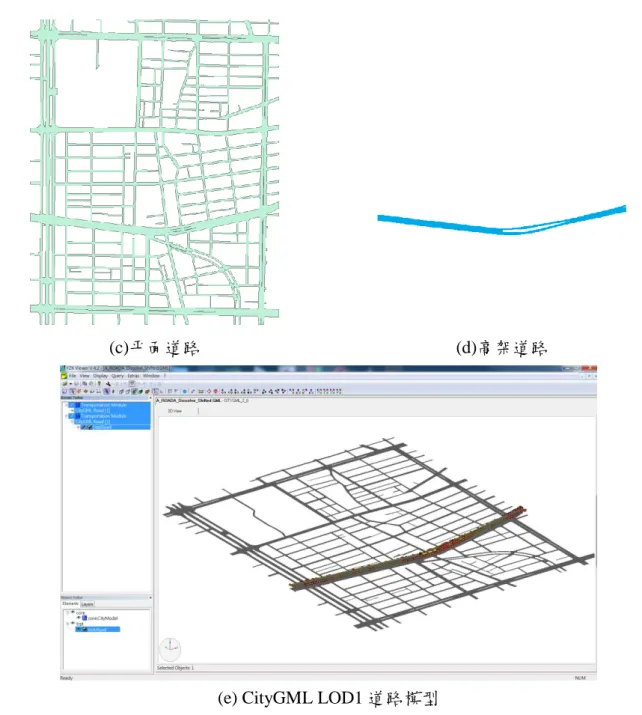Image resolution: width=642 pixels, height=715 pixels.
Task: Select the topmost Transportation Module tree row
Action: coord(109,405)
